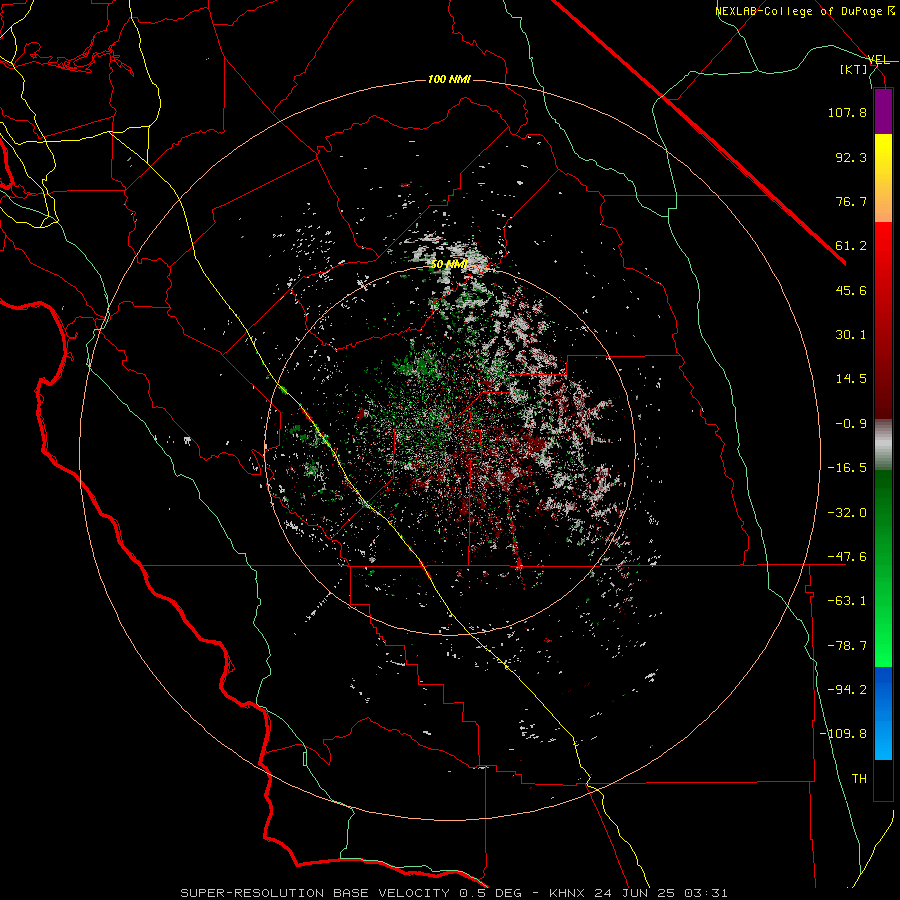
Task: Click the 76.7 velocity scale value
Action: click(x=851, y=201)
